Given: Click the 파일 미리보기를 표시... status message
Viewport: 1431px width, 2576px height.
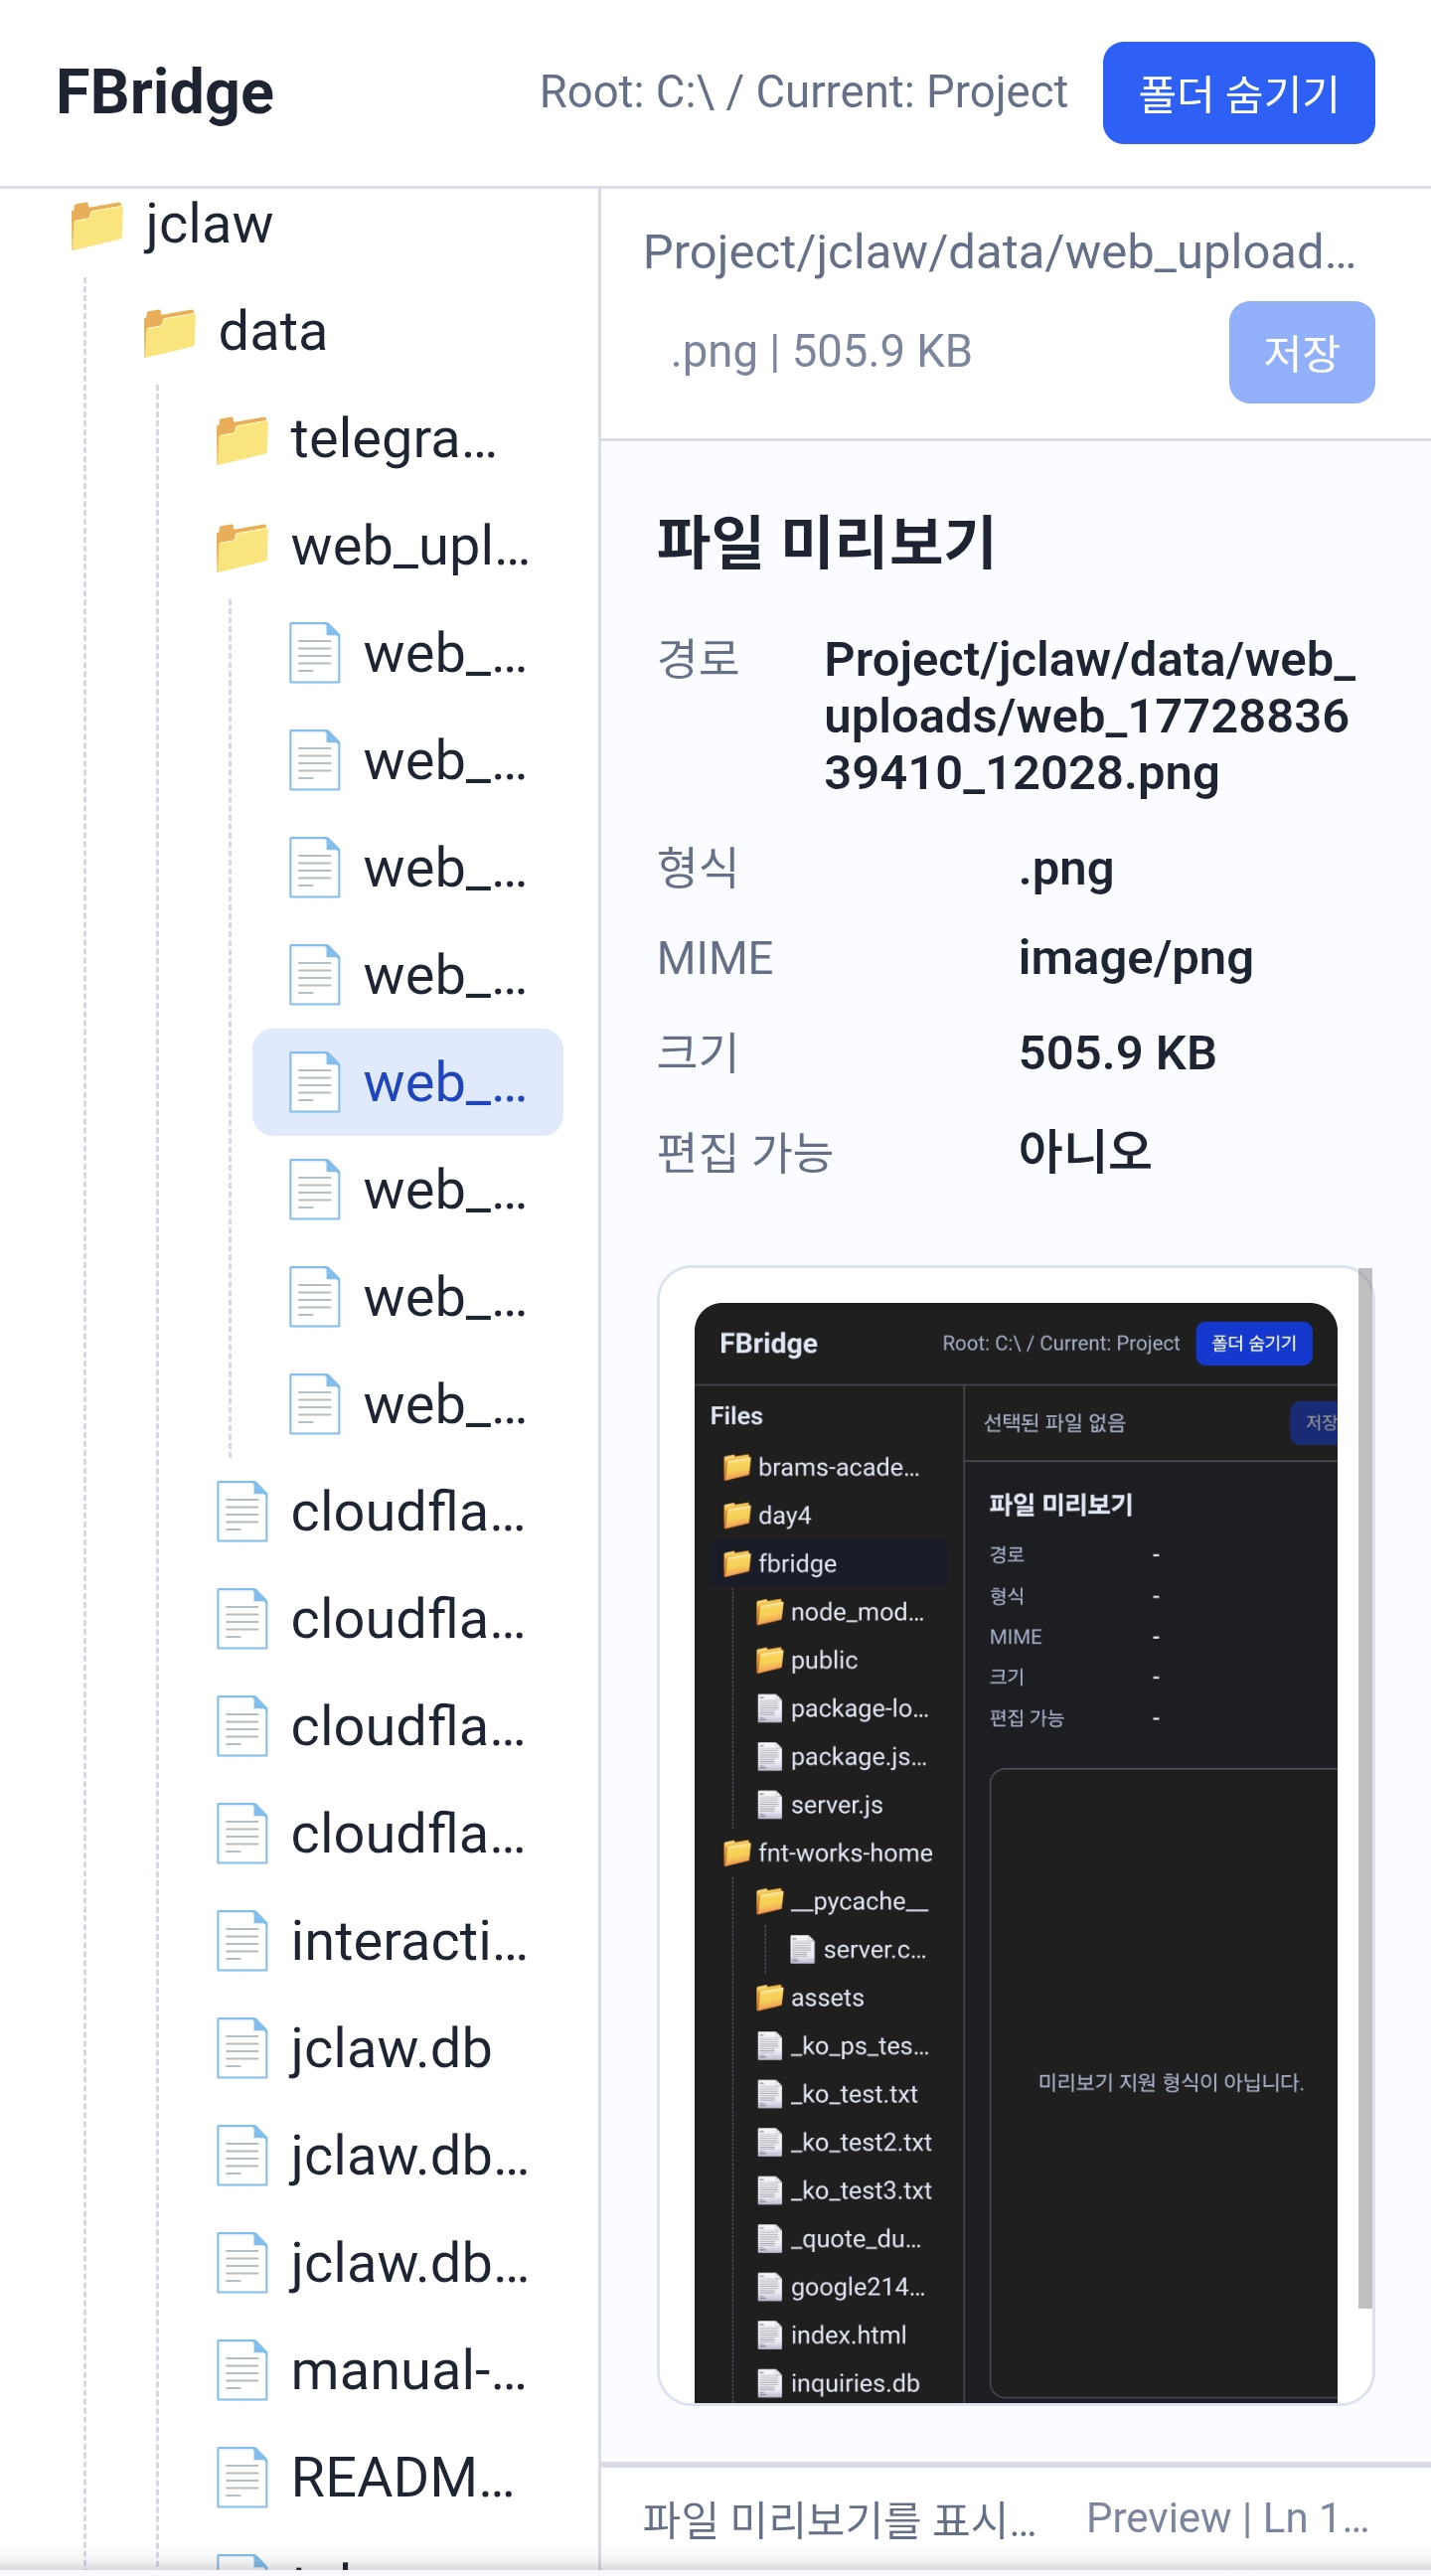Looking at the screenshot, I should (x=839, y=2518).
